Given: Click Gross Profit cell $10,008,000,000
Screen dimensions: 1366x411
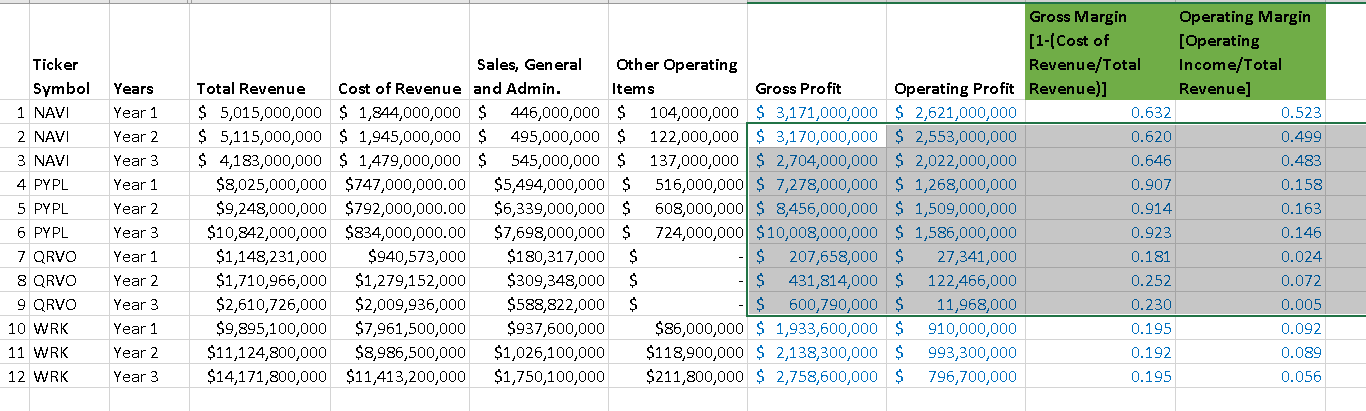Looking at the screenshot, I should (816, 233).
